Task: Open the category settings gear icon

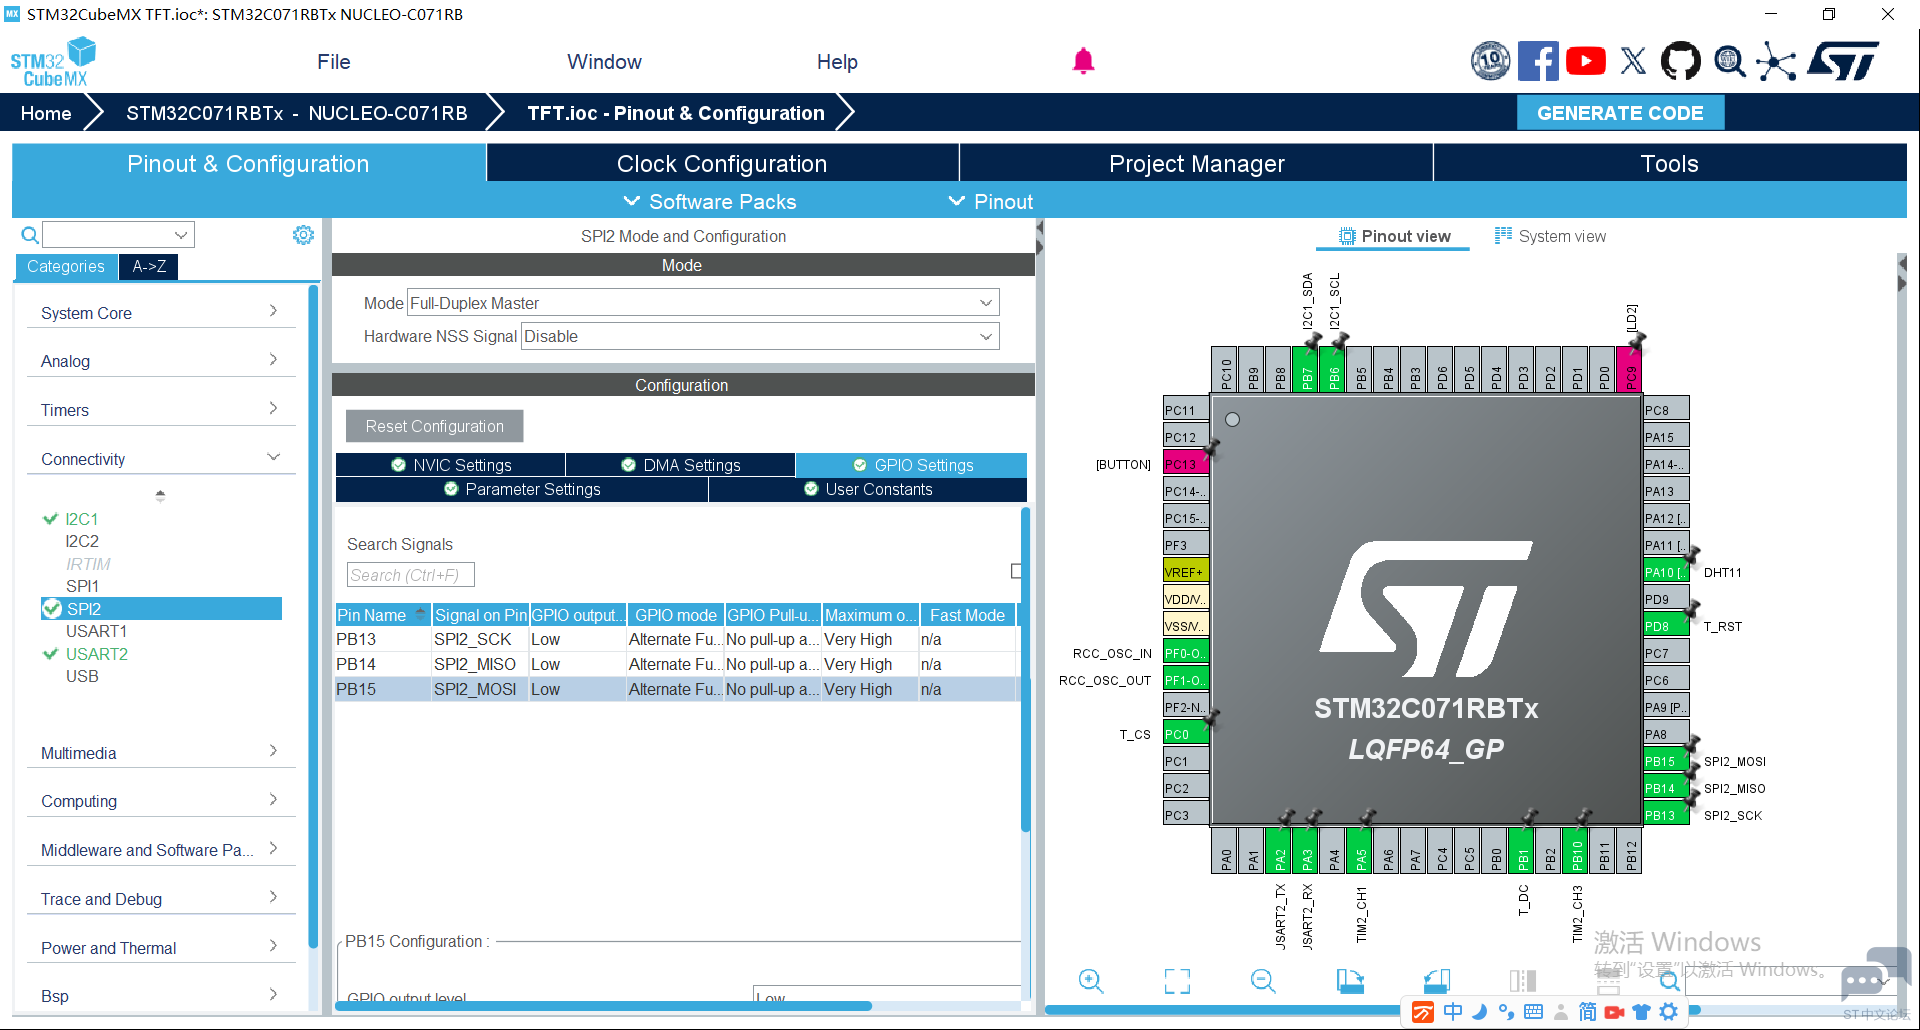Action: pyautogui.click(x=303, y=235)
